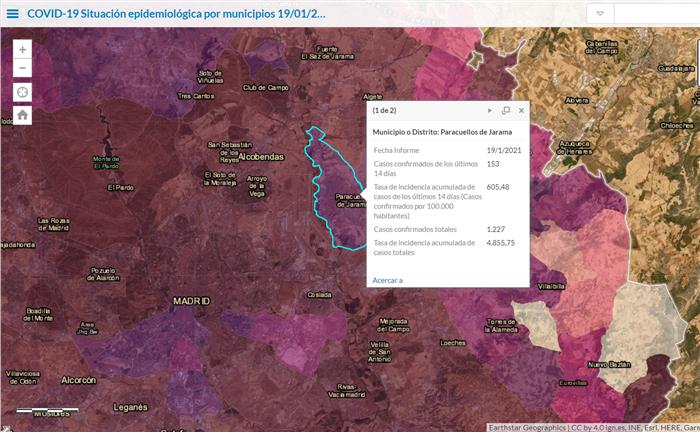Zoom in on the map
Screen dimensions: 700x432
click(23, 49)
